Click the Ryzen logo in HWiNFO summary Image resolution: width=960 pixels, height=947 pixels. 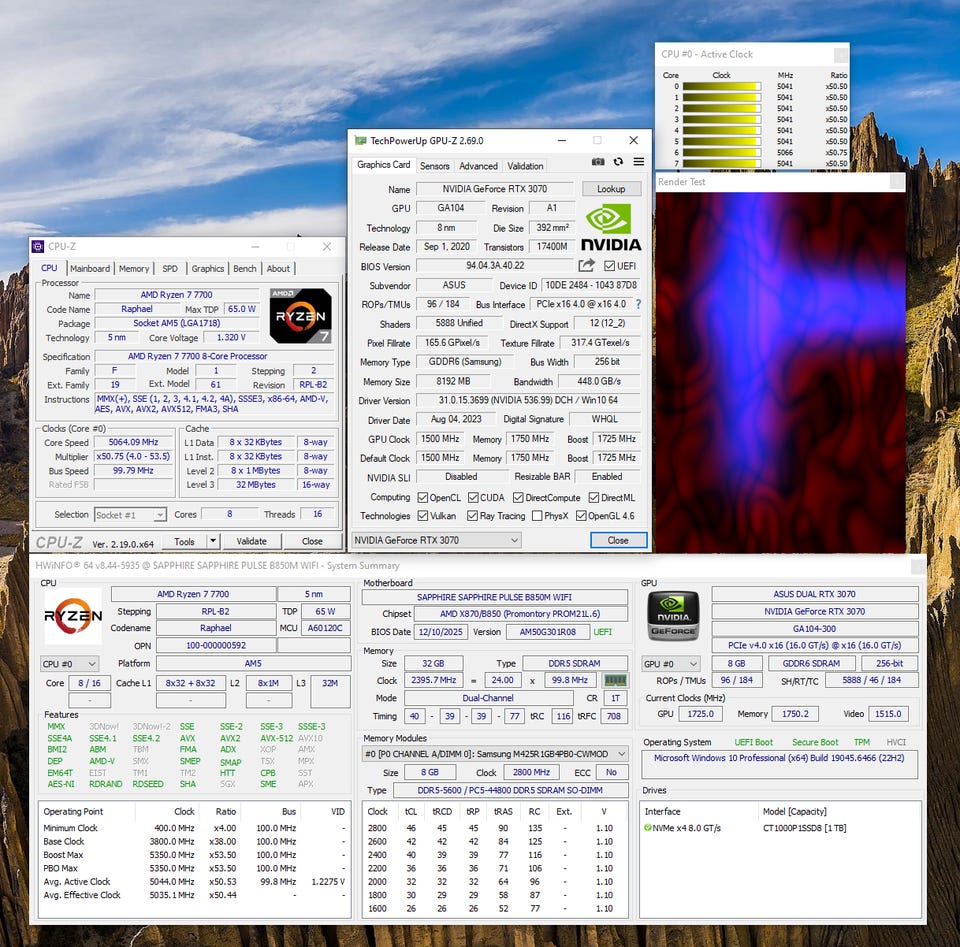73,616
